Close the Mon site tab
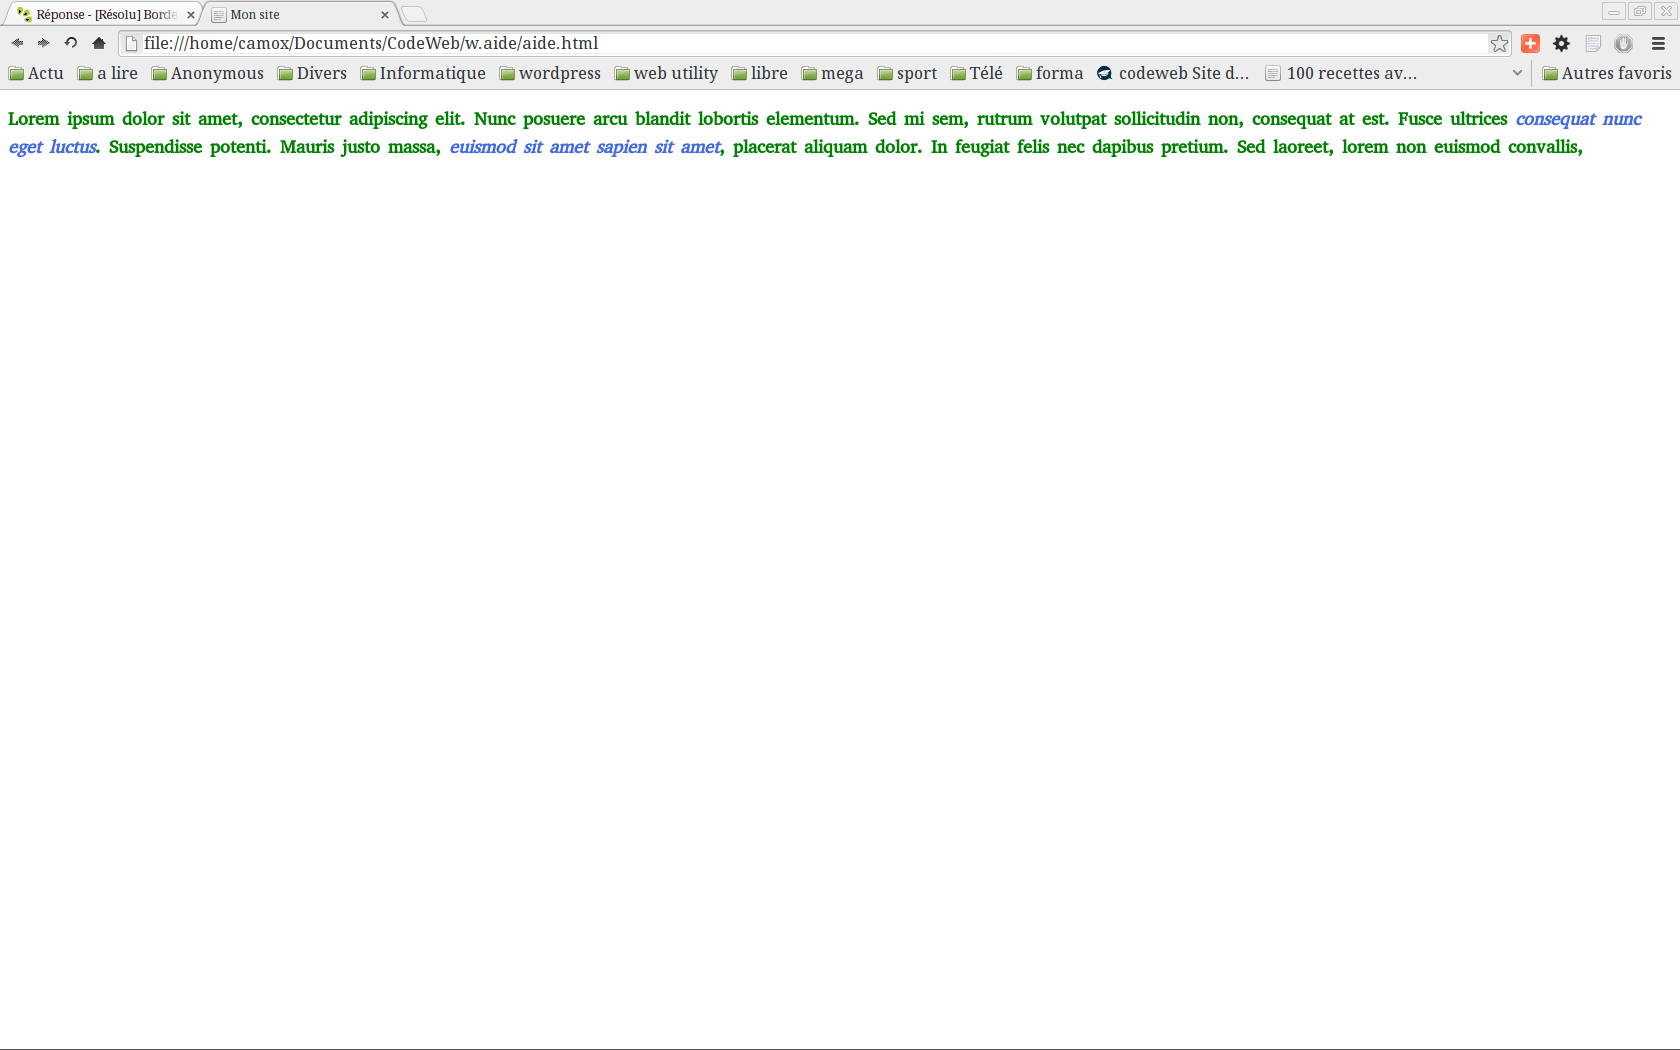The height and width of the screenshot is (1050, 1680). (x=385, y=15)
